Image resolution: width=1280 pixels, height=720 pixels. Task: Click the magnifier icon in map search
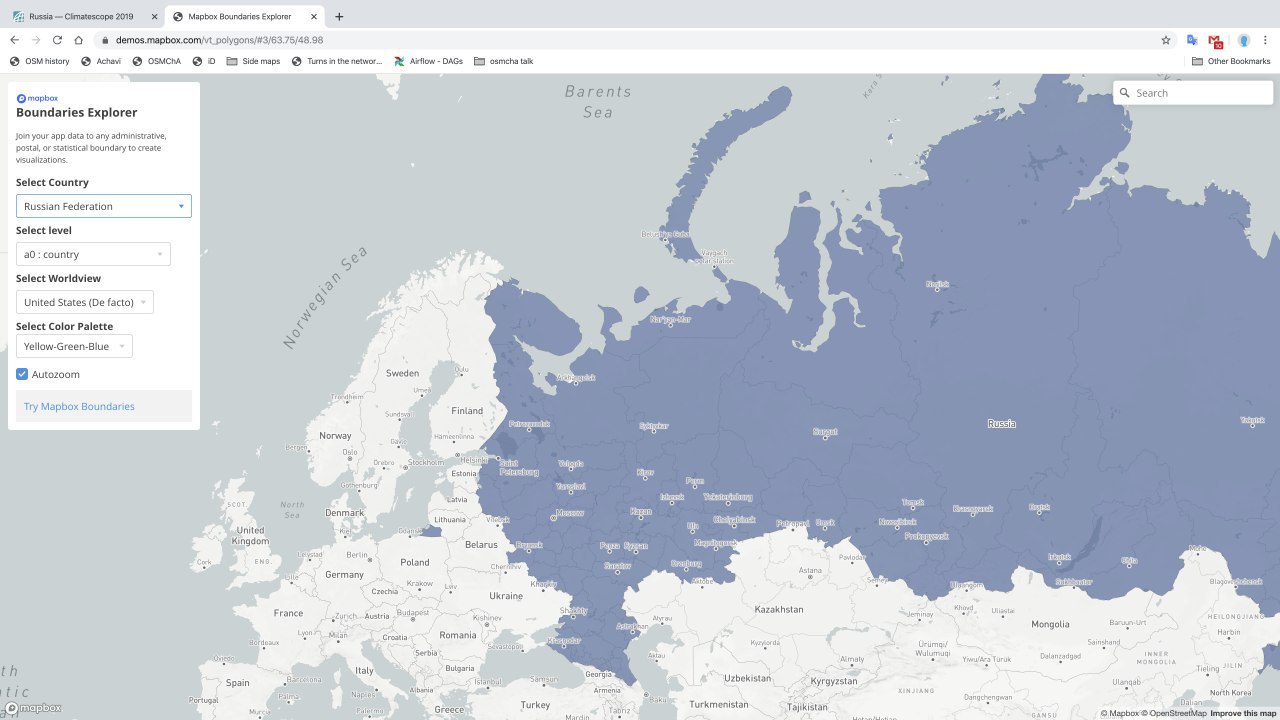tap(1125, 93)
